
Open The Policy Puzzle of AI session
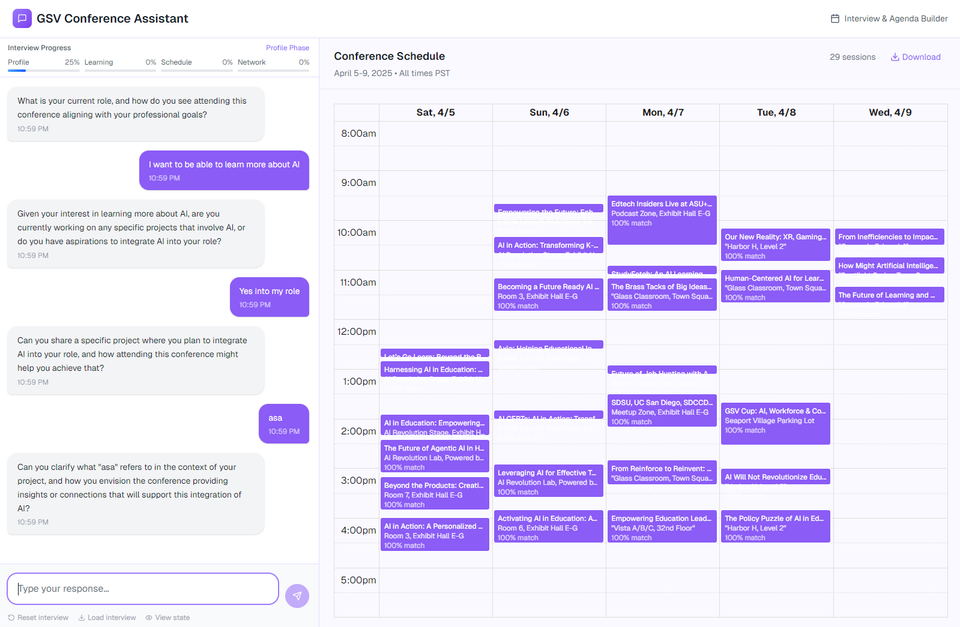(775, 527)
